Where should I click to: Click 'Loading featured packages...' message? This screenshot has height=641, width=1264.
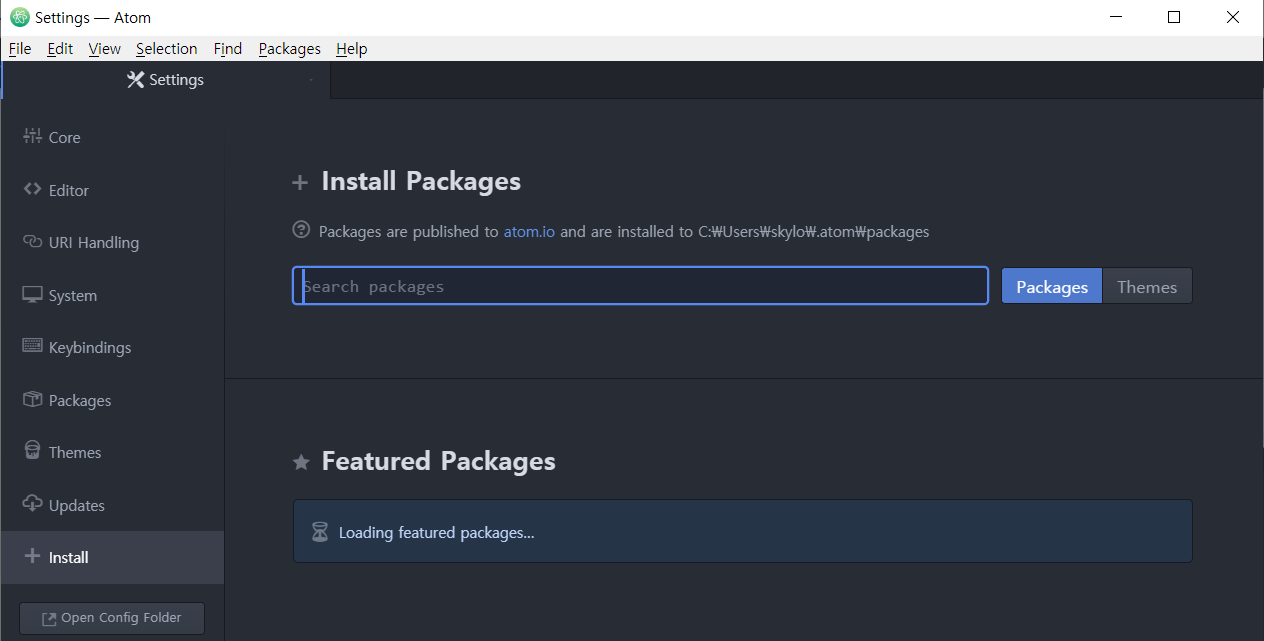click(x=437, y=532)
